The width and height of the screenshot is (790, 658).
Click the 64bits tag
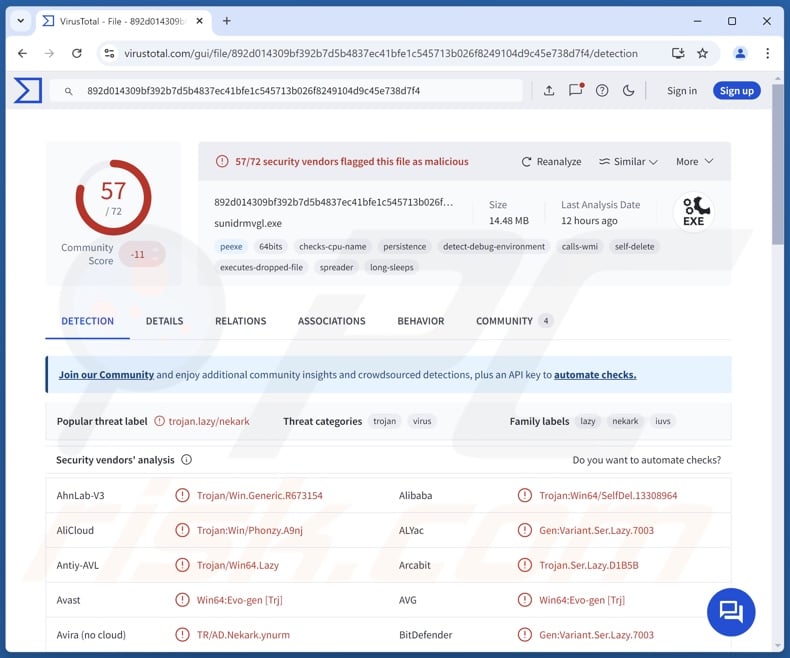pyautogui.click(x=271, y=246)
